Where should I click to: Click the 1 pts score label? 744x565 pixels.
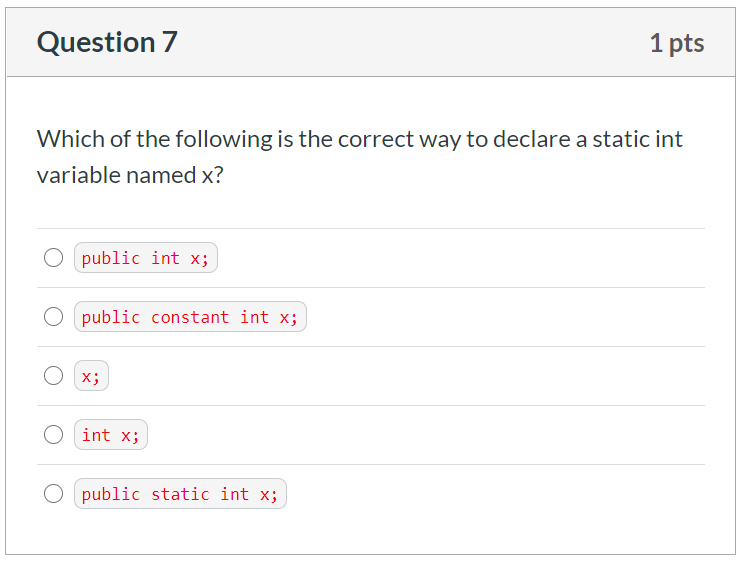[677, 43]
